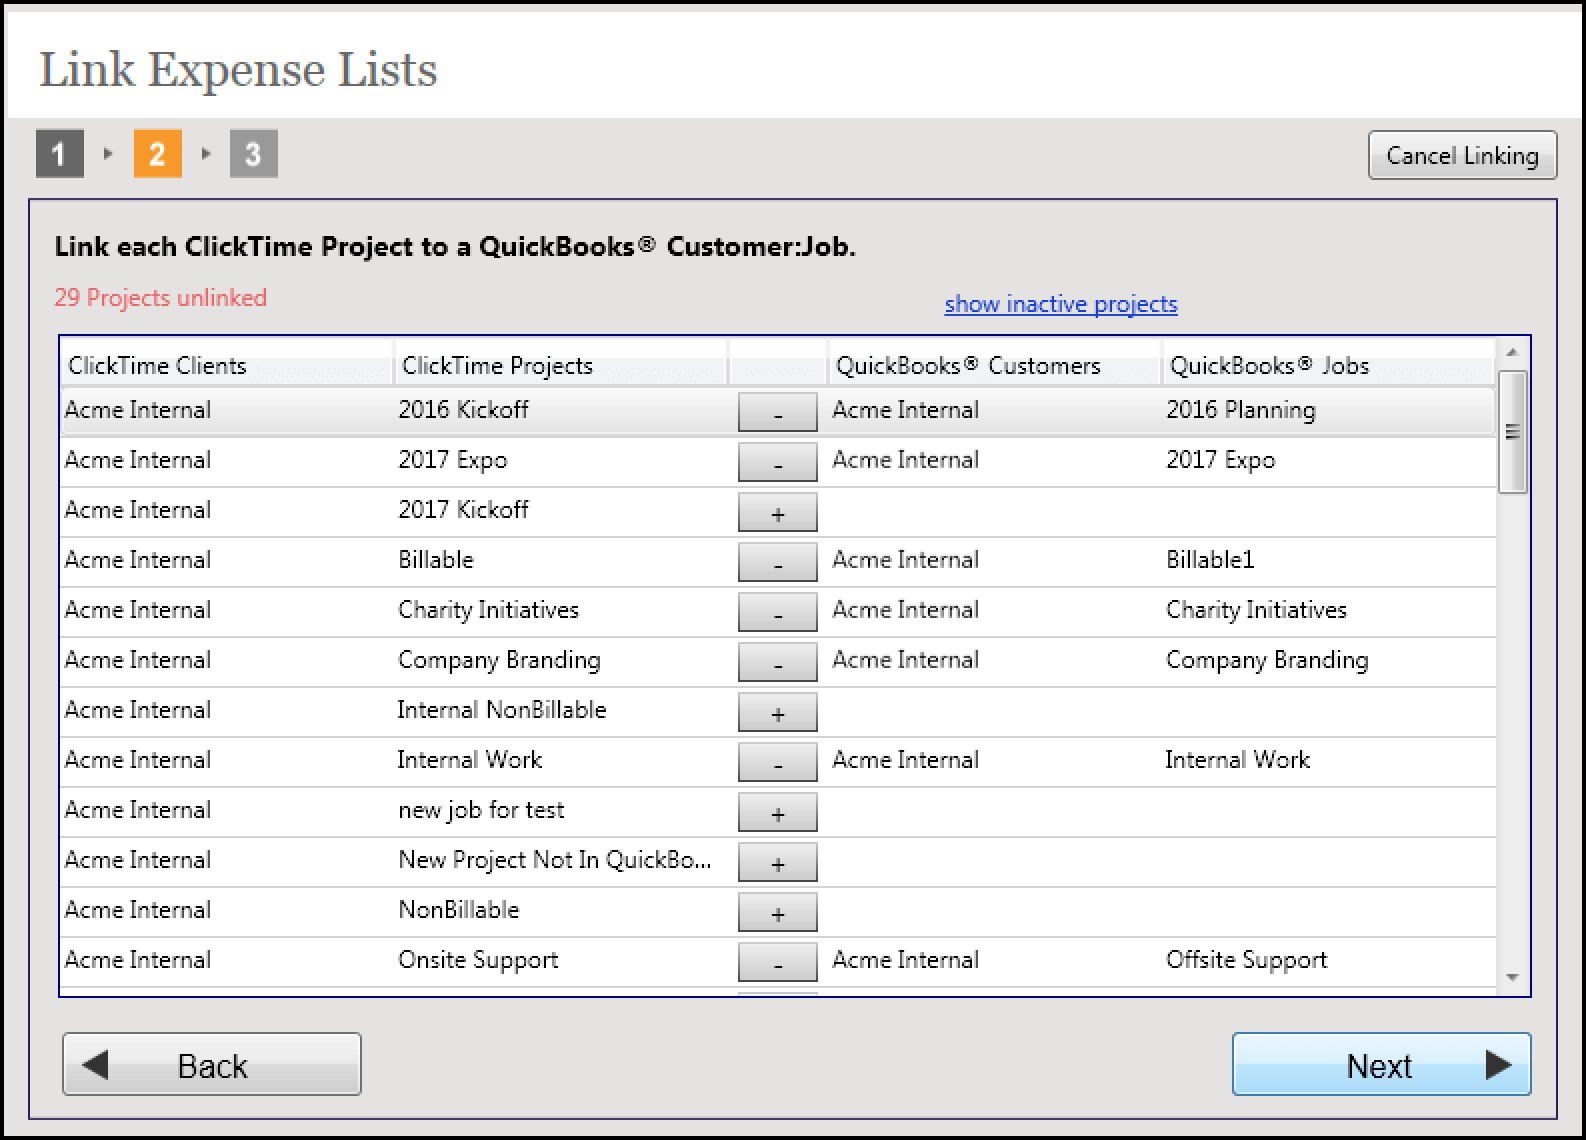Select the 2017 Expo ClickTime project cell
The height and width of the screenshot is (1140, 1586).
point(452,460)
